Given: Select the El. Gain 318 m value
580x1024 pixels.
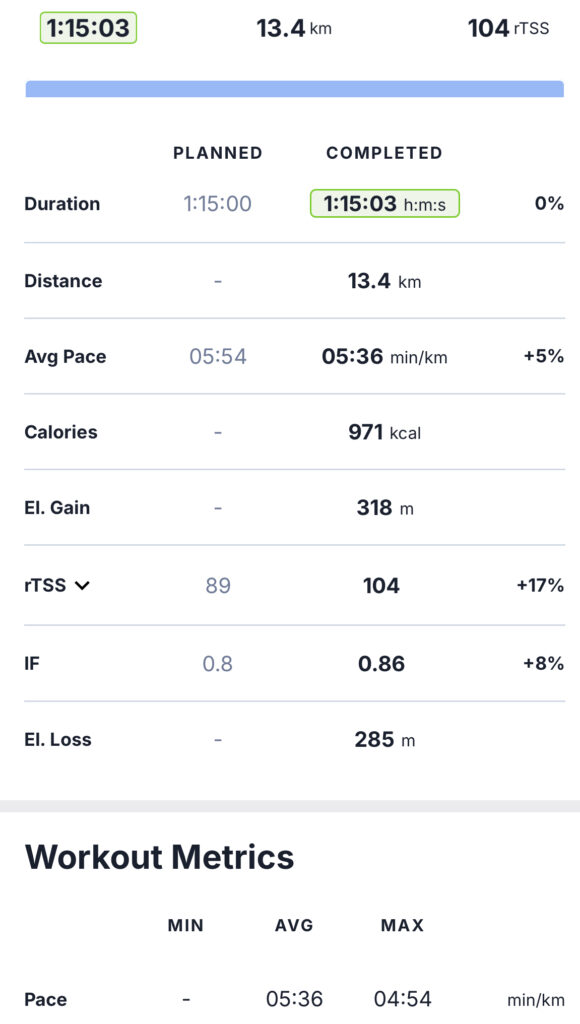Looking at the screenshot, I should (385, 508).
